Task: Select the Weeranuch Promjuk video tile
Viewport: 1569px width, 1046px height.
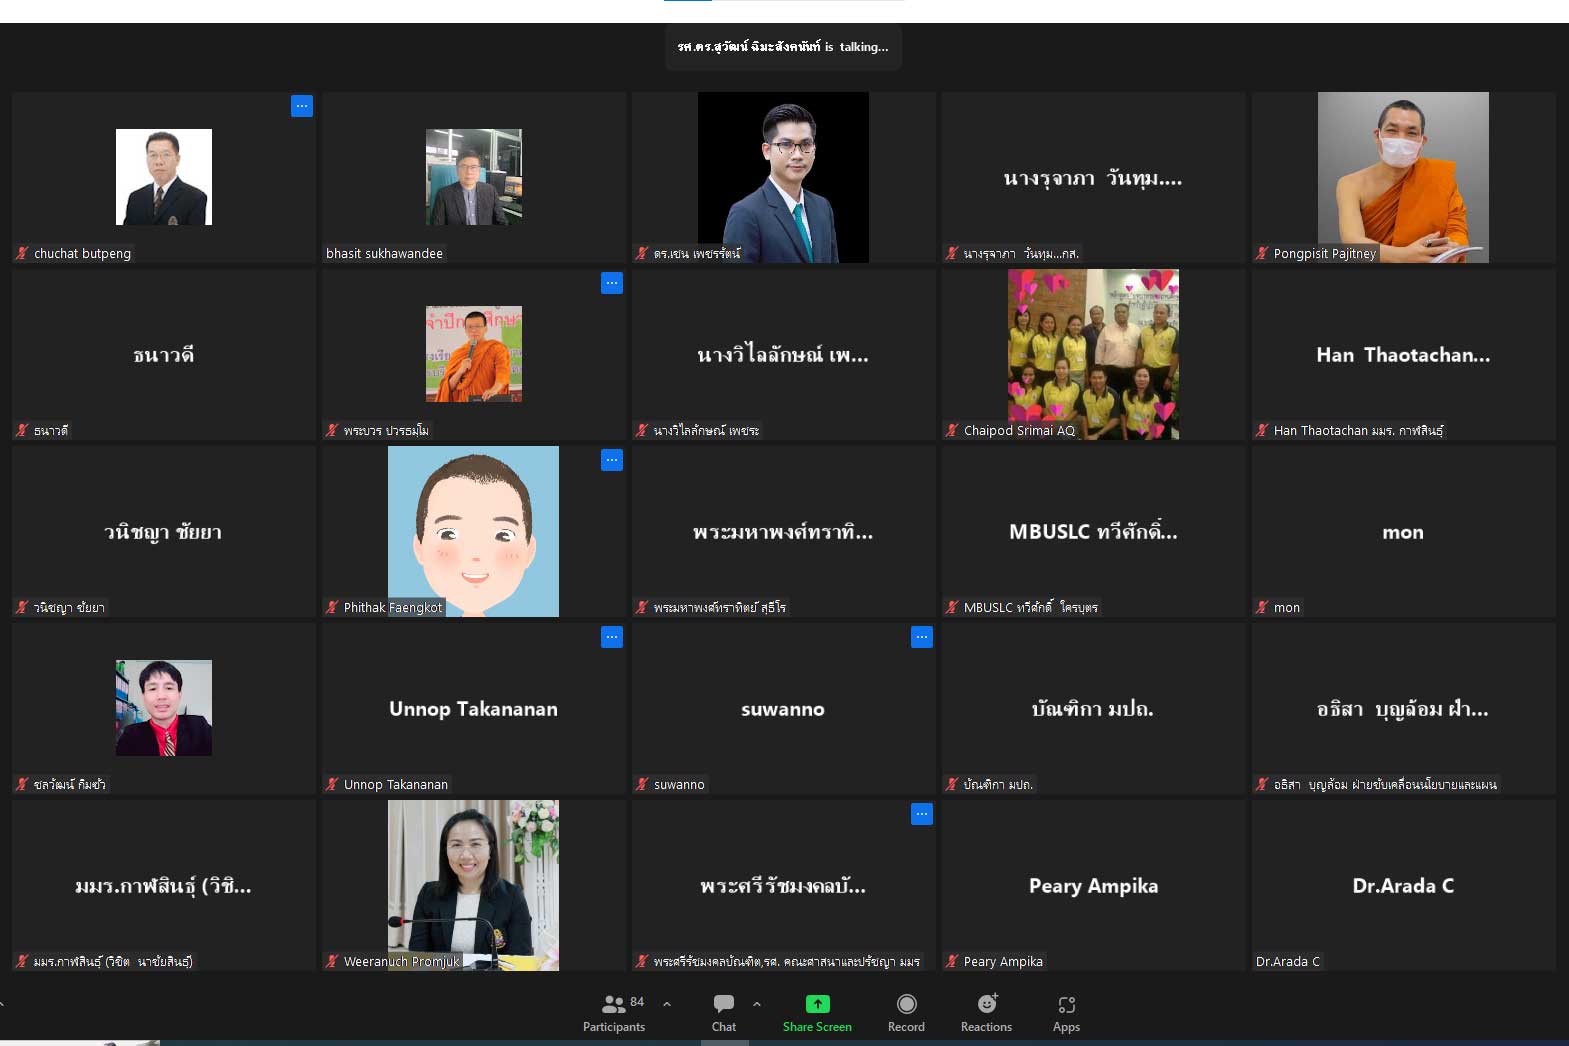Action: pyautogui.click(x=473, y=885)
